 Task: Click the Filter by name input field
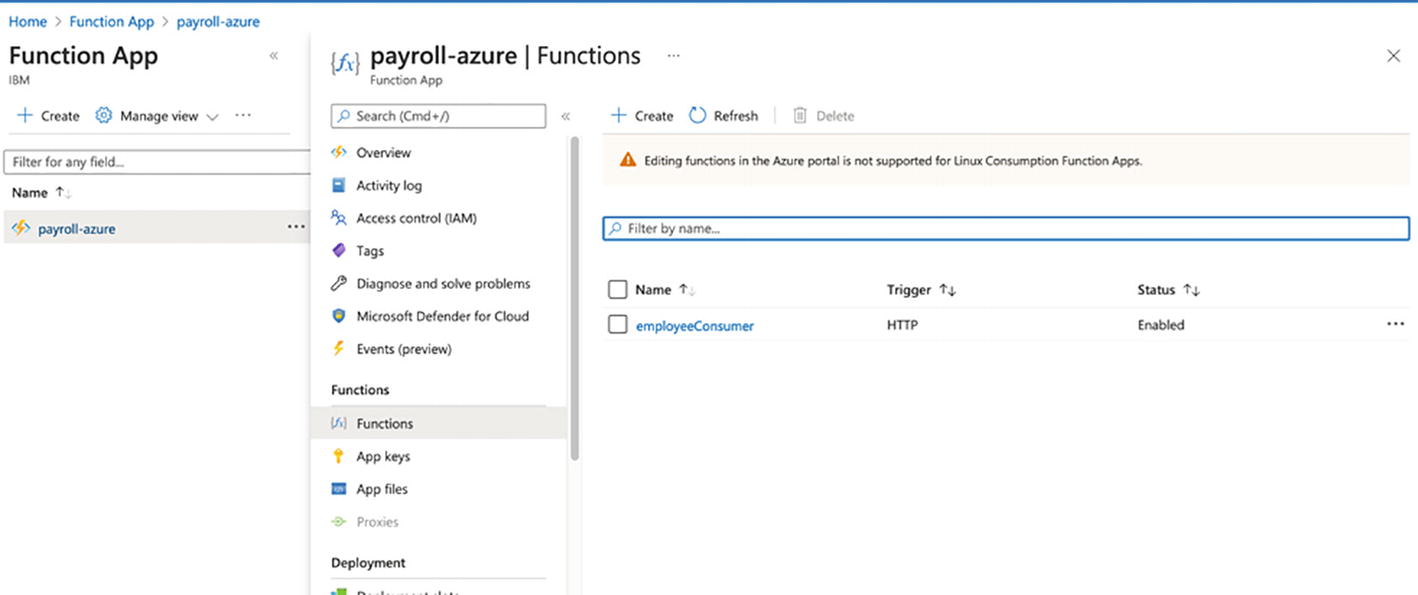(x=1006, y=229)
